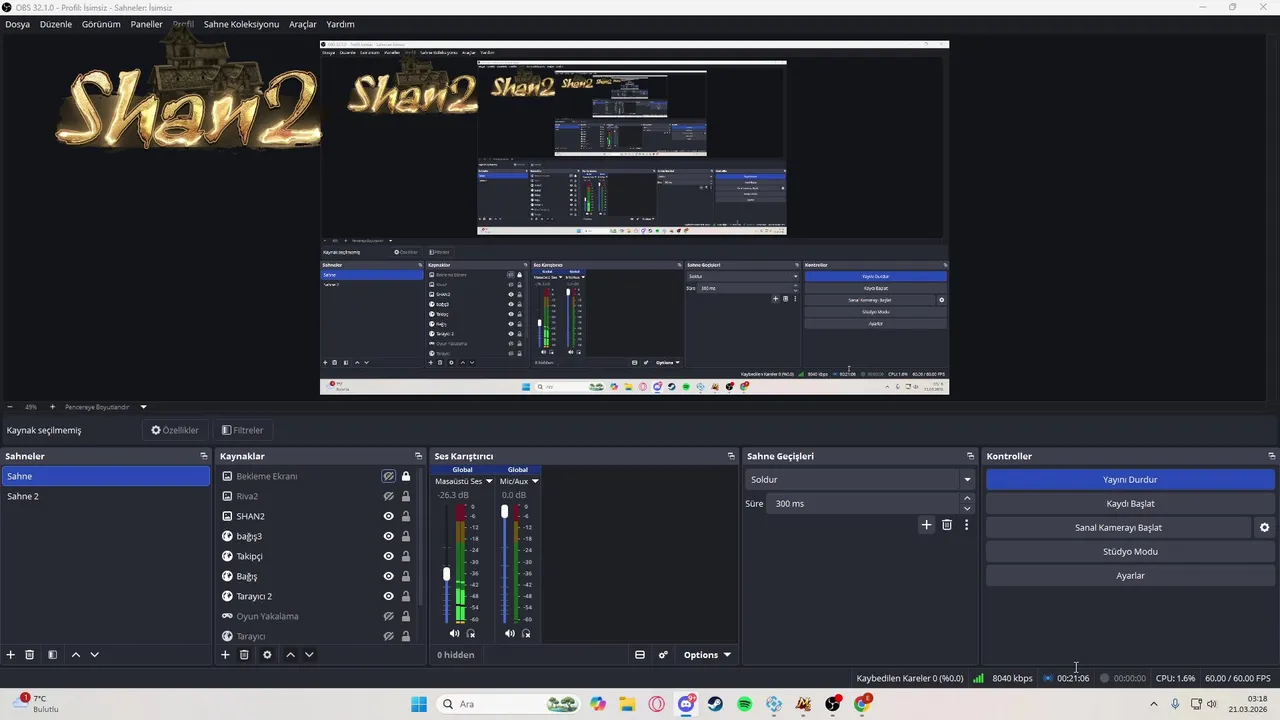The image size is (1280, 720).
Task: Show Bekleme Ekranı source
Action: click(x=389, y=477)
